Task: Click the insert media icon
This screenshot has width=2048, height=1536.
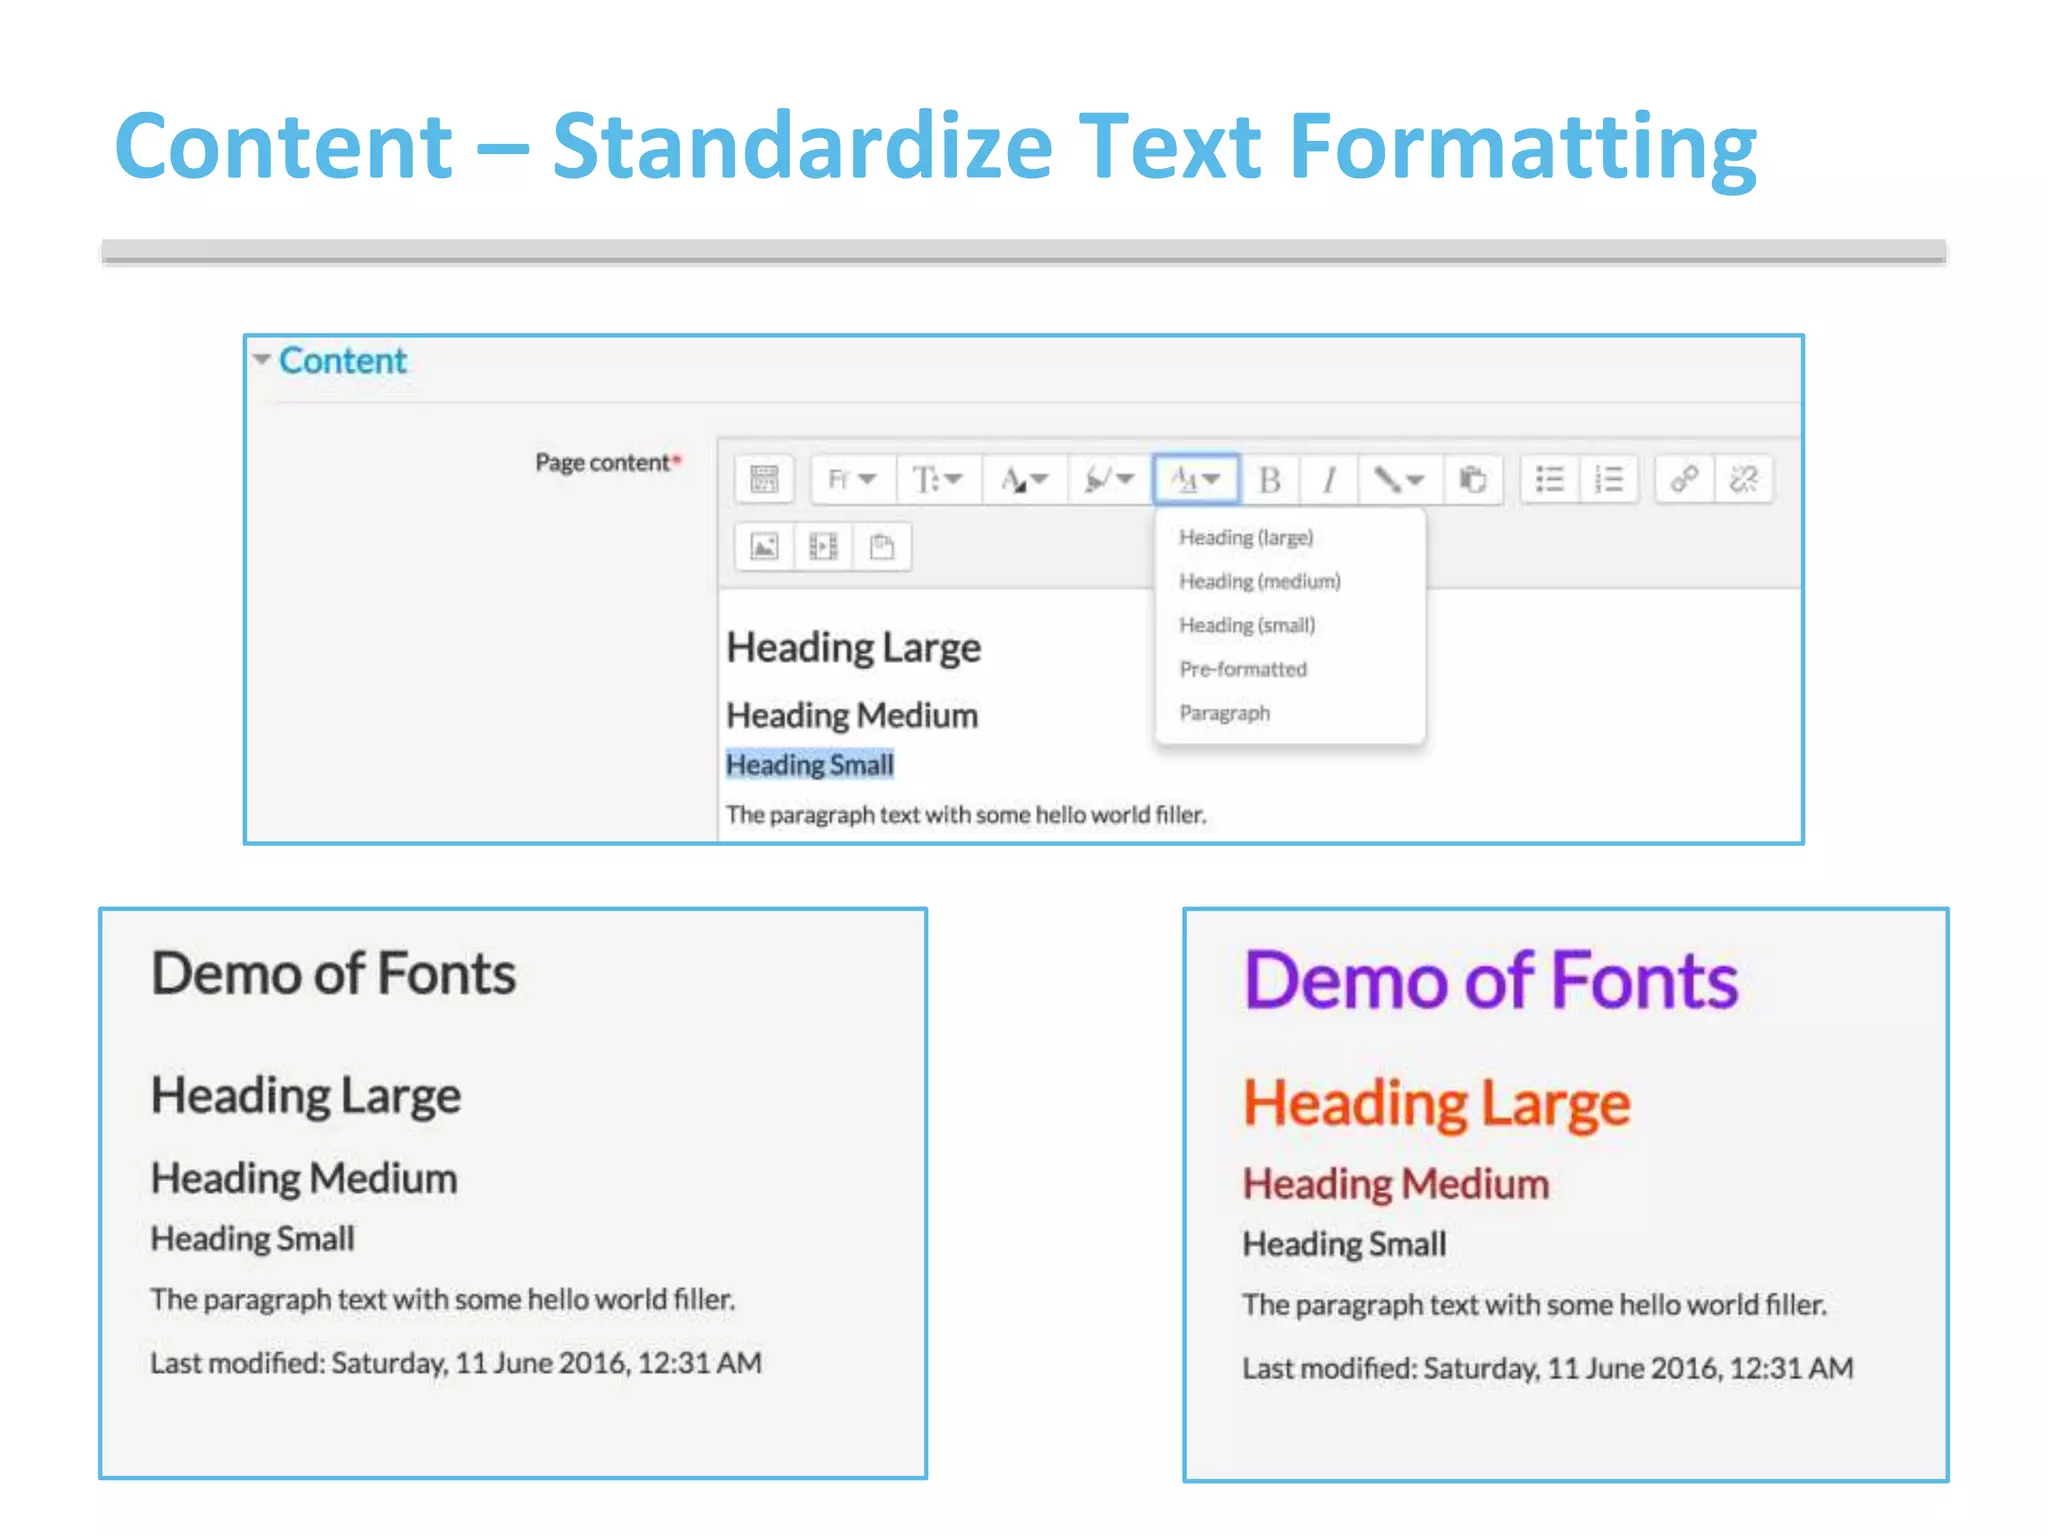Action: (823, 546)
